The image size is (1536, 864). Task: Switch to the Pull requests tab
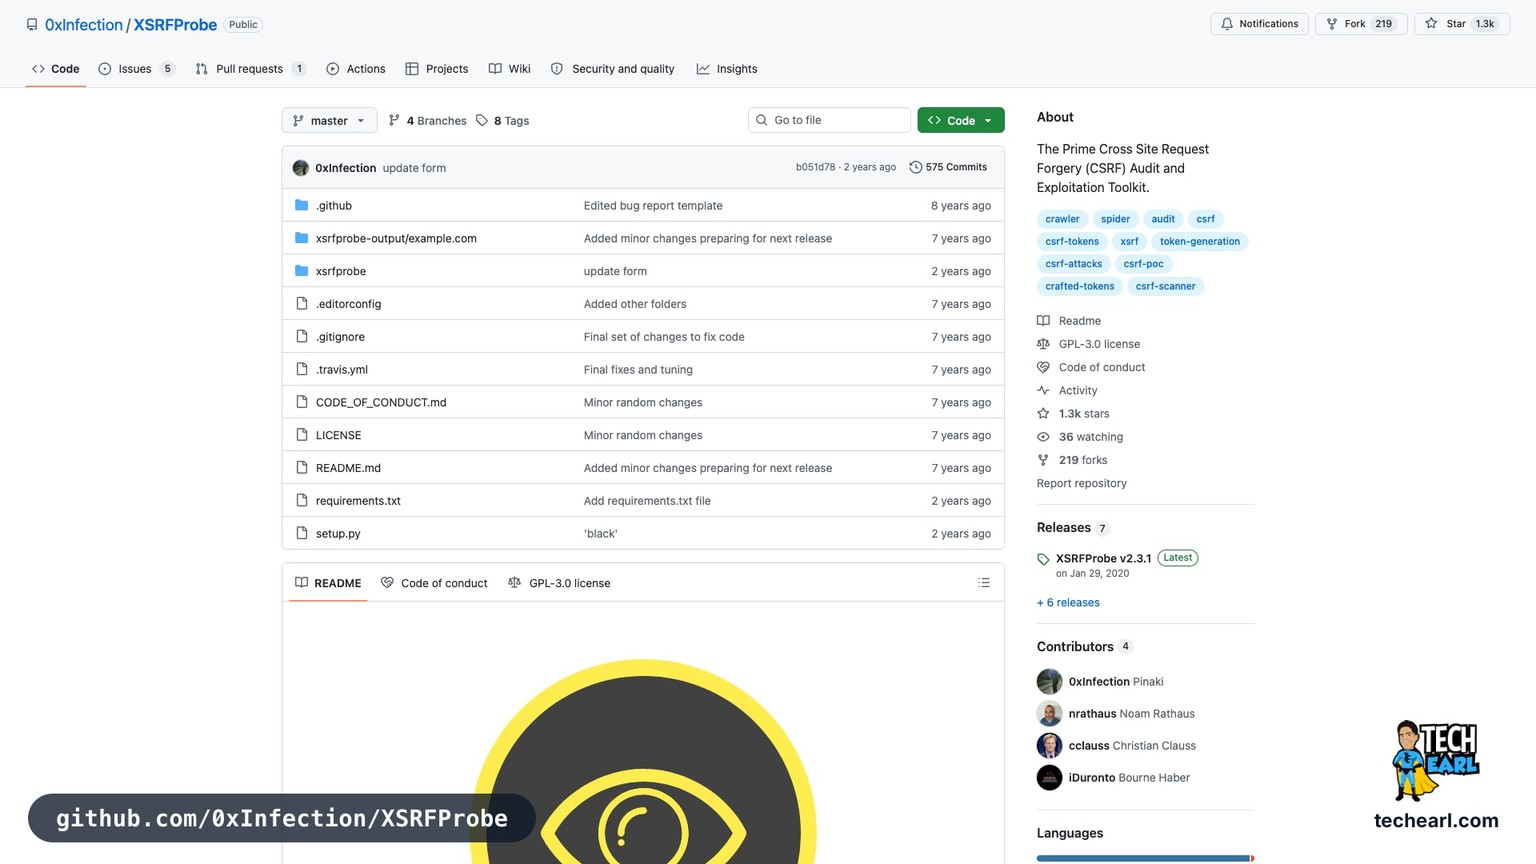coord(250,69)
